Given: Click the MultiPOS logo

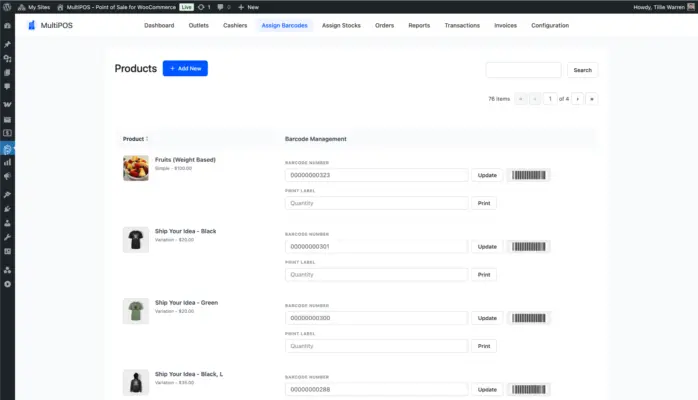Looking at the screenshot, I should point(50,25).
